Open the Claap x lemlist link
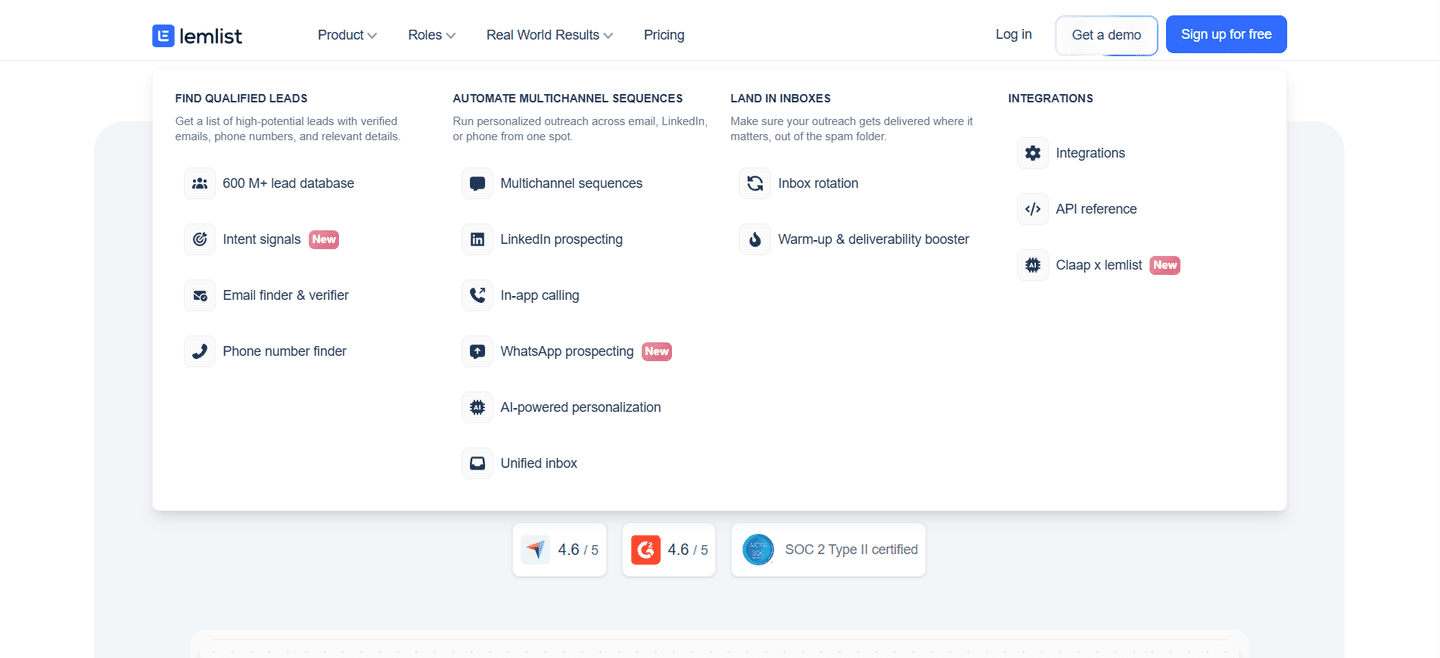This screenshot has height=658, width=1440. coord(1099,265)
